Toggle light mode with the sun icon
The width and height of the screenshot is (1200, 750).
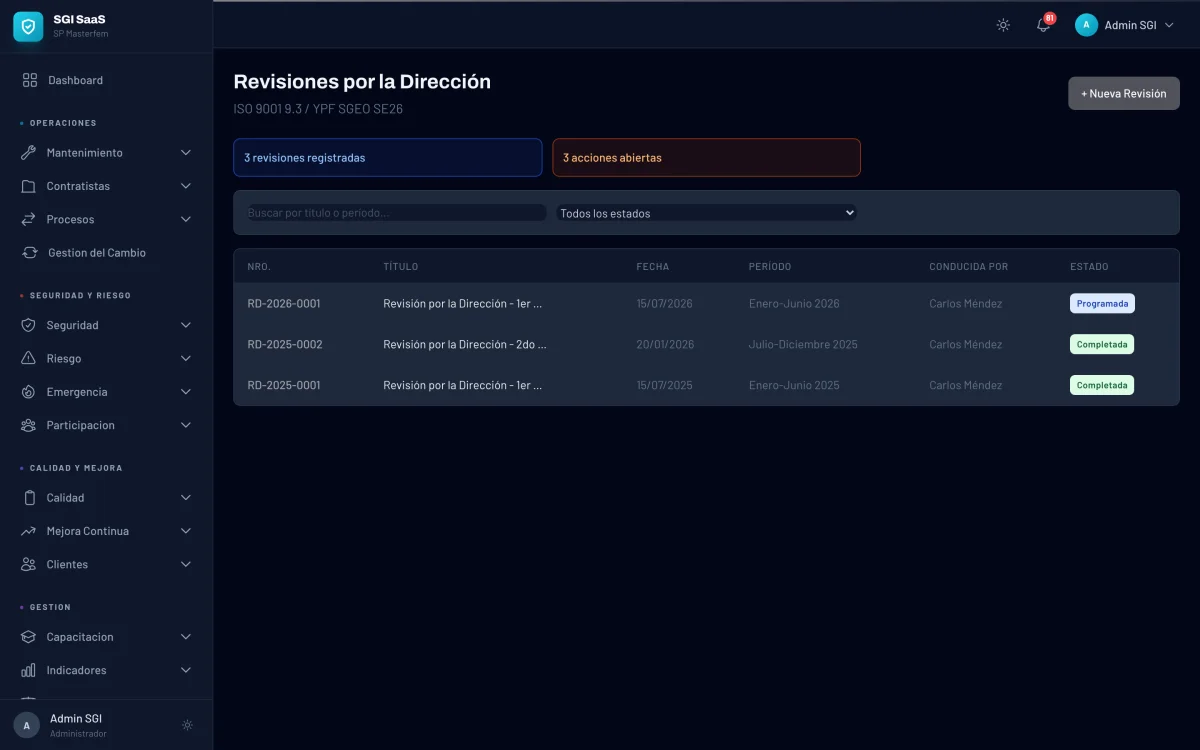pyautogui.click(x=1002, y=24)
